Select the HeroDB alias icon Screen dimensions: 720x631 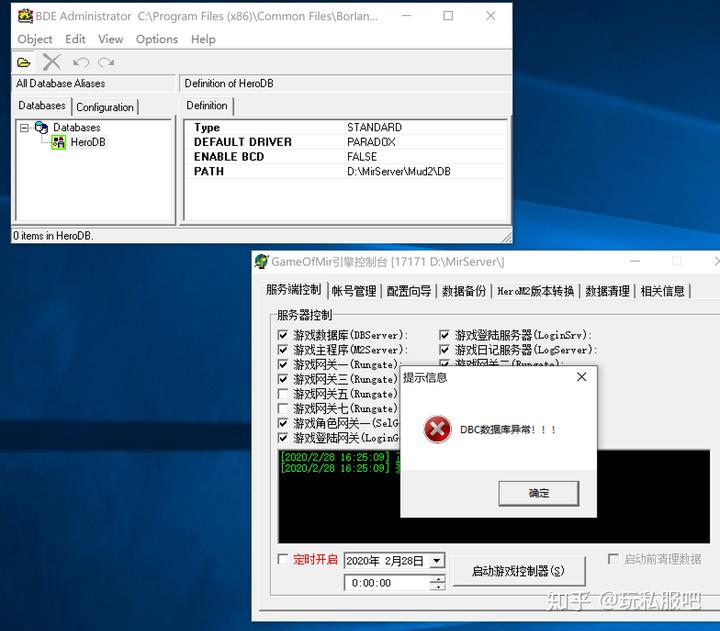pos(58,142)
